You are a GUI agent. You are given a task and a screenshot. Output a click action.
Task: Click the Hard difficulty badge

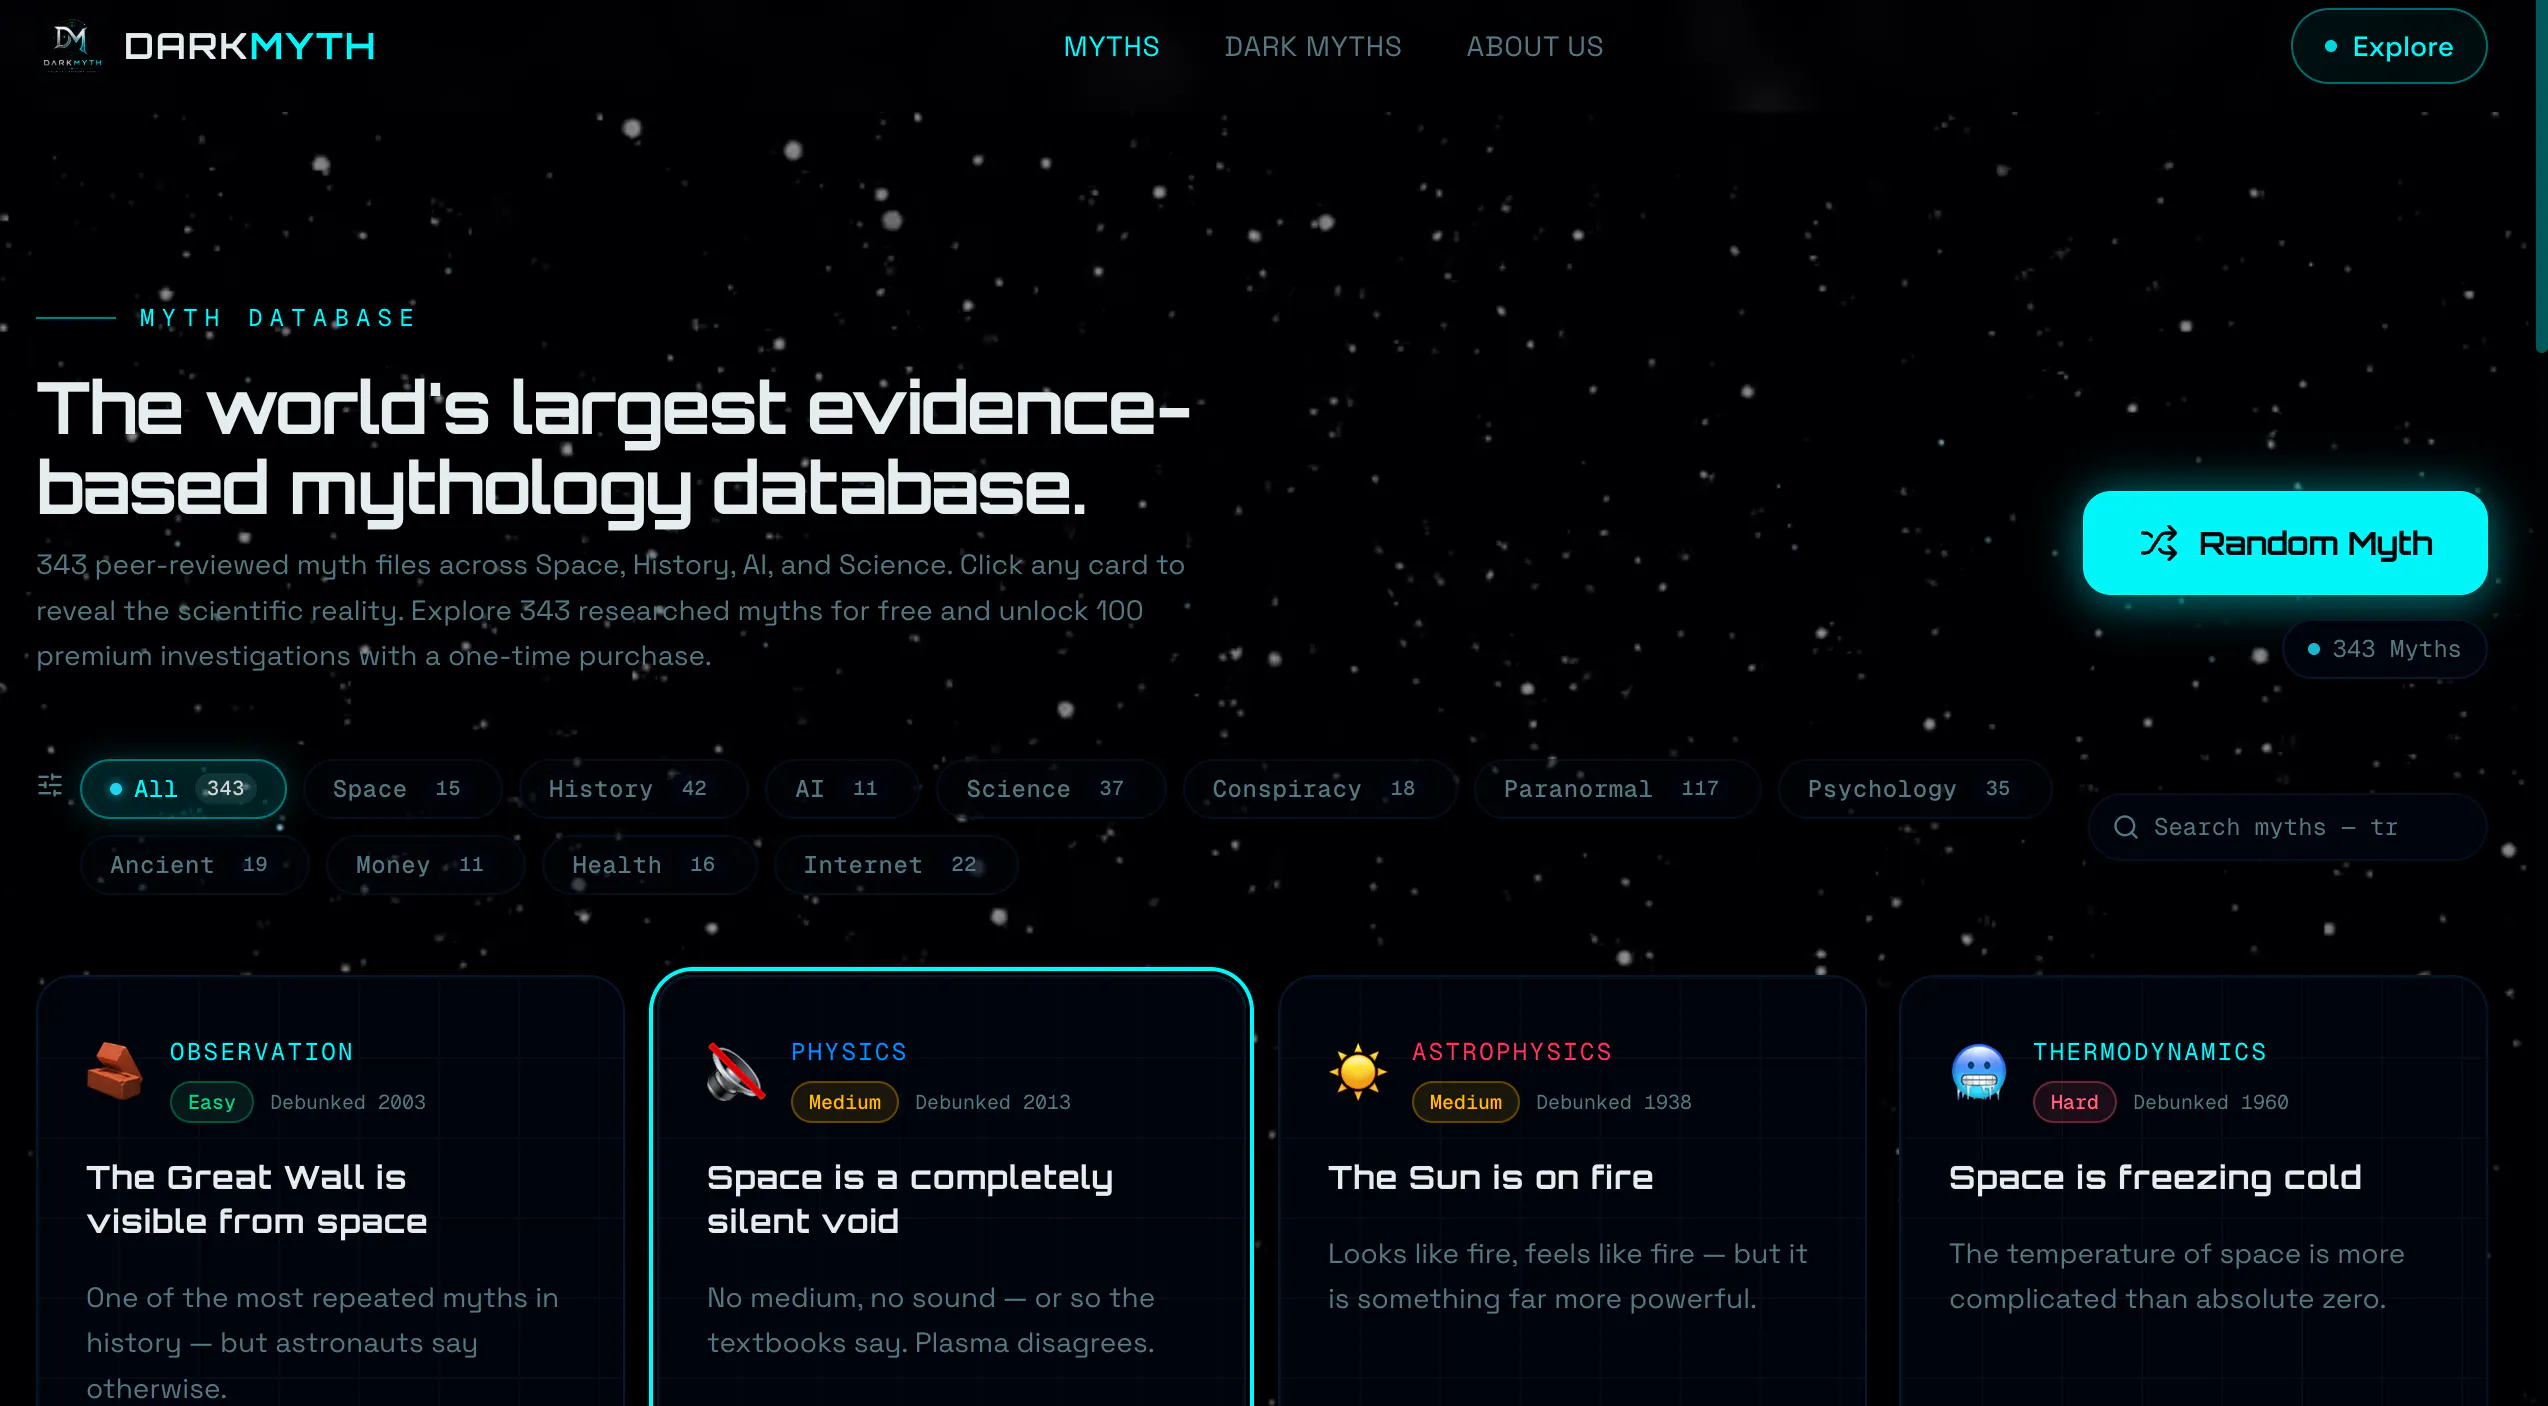pyautogui.click(x=2075, y=1102)
